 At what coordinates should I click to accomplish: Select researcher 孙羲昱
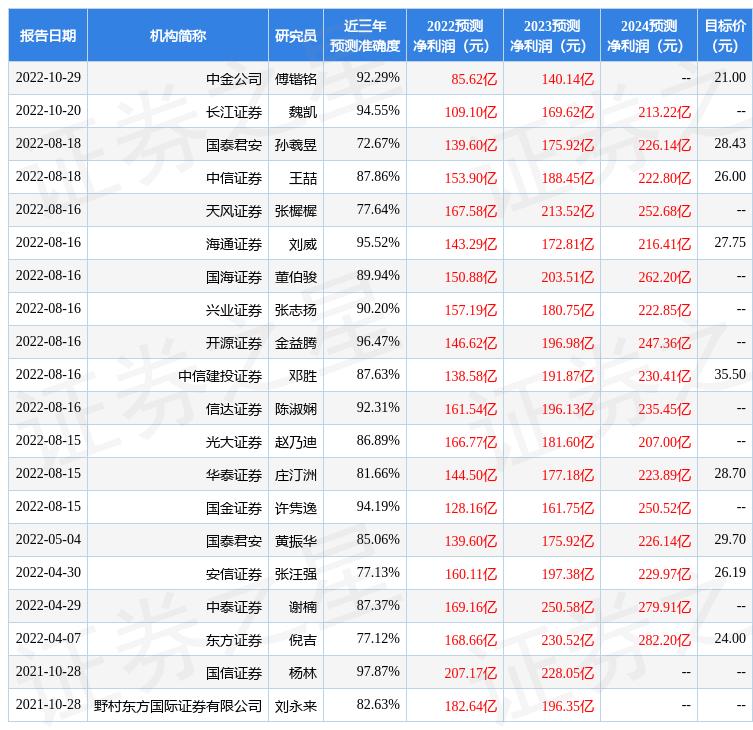tap(296, 145)
